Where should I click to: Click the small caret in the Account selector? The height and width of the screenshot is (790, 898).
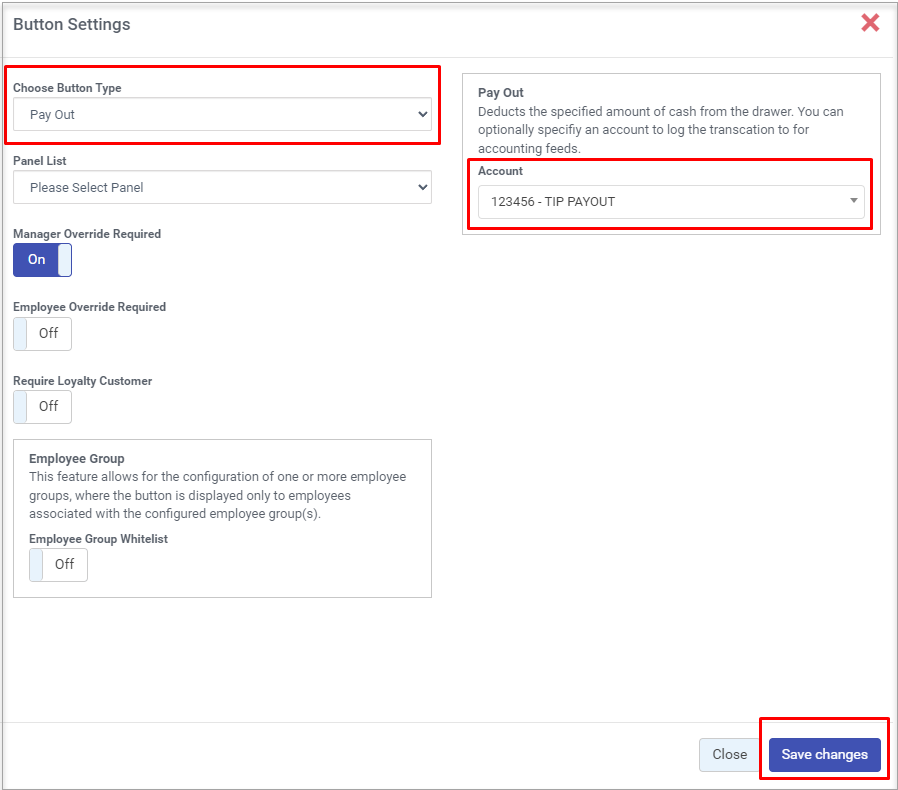click(853, 201)
